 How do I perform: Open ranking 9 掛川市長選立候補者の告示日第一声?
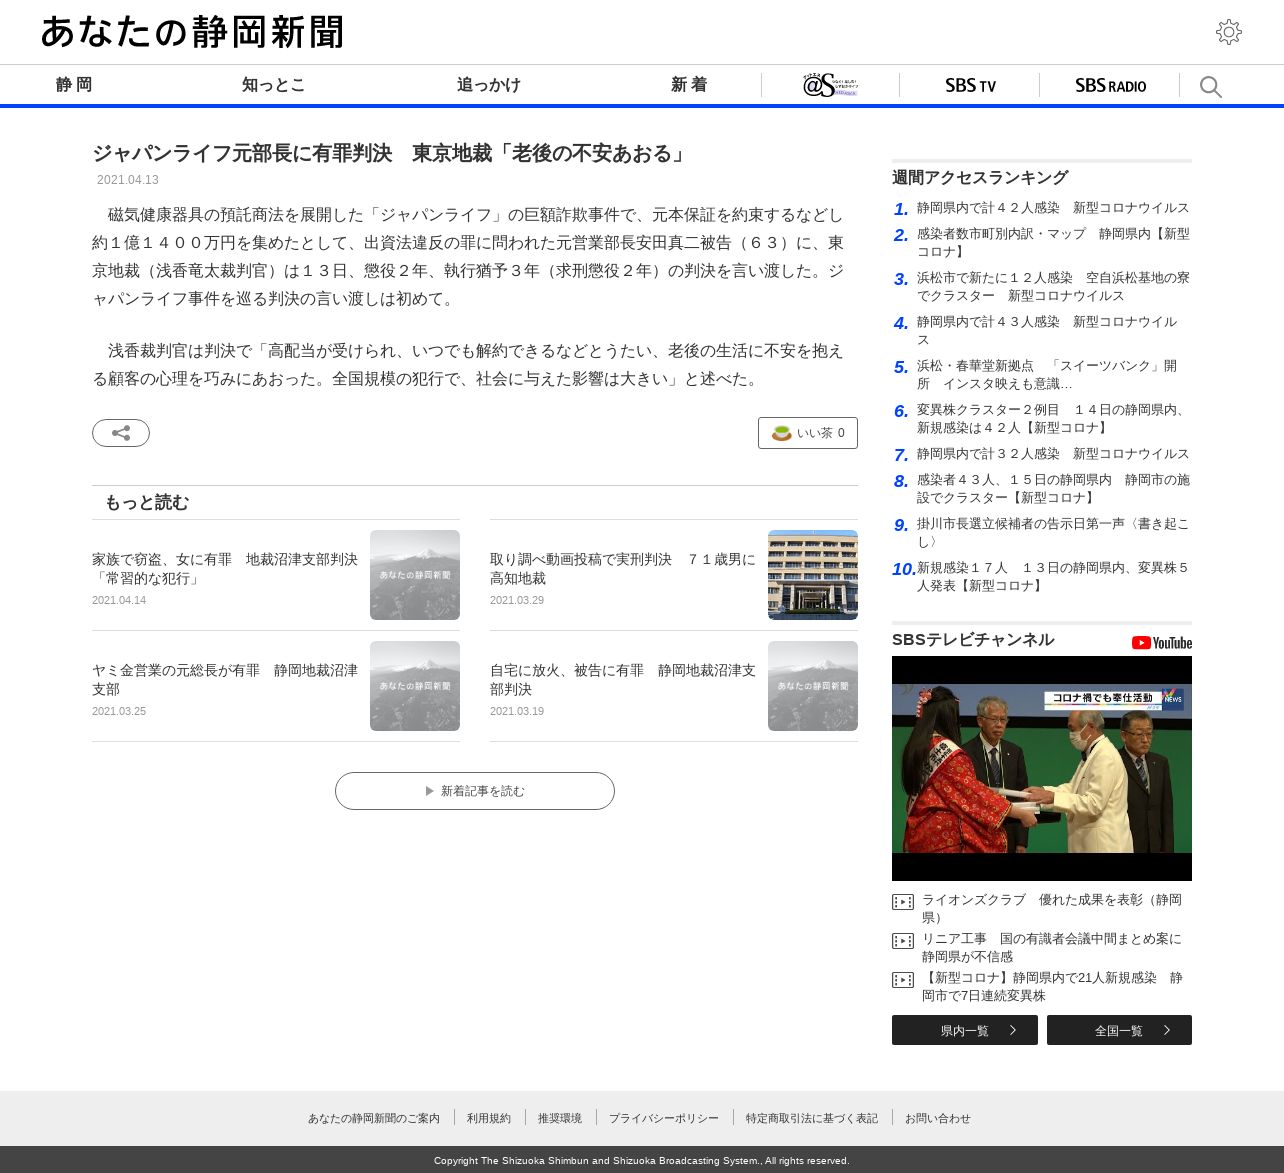pyautogui.click(x=1053, y=533)
